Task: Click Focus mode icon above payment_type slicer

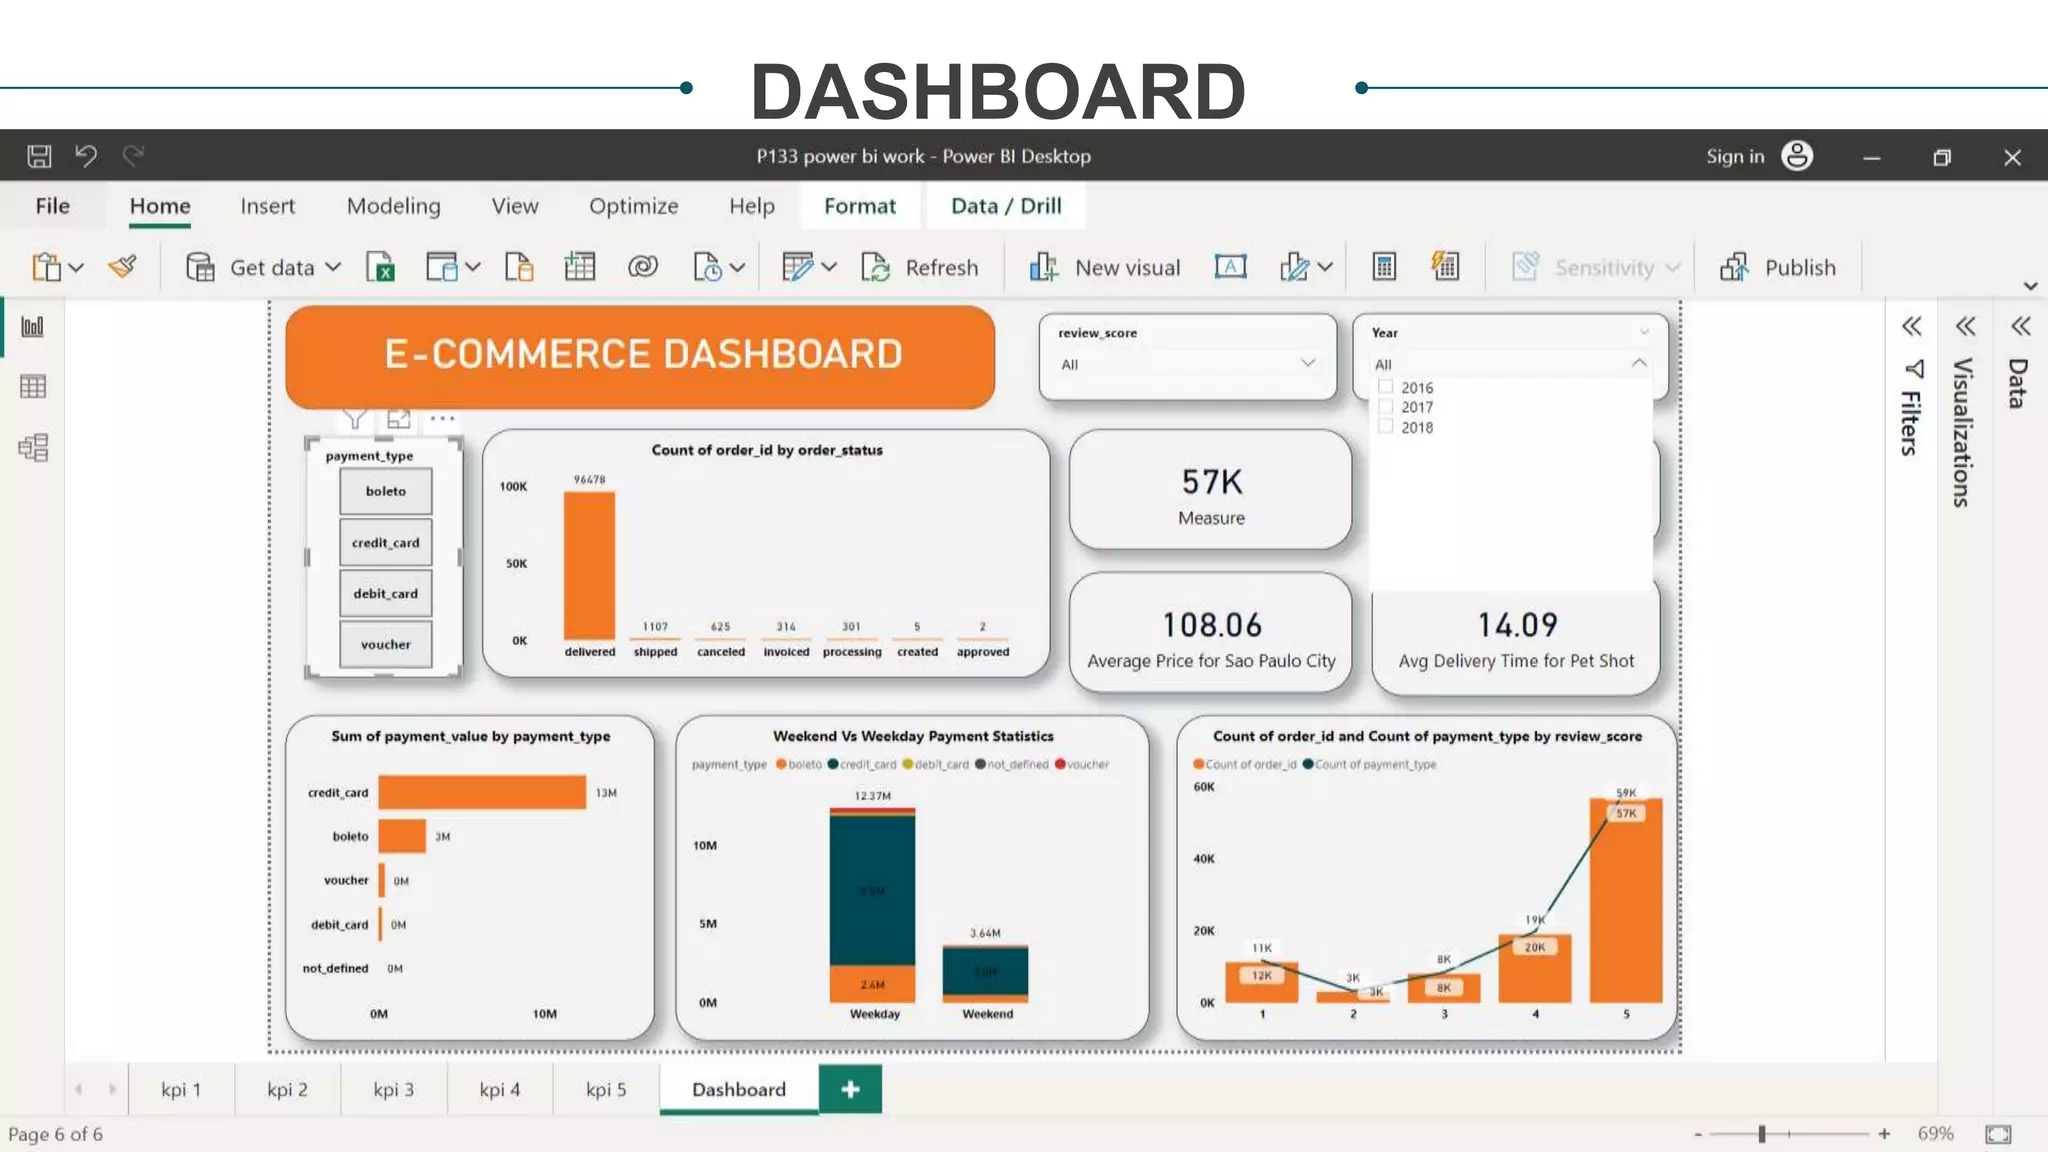Action: click(398, 419)
